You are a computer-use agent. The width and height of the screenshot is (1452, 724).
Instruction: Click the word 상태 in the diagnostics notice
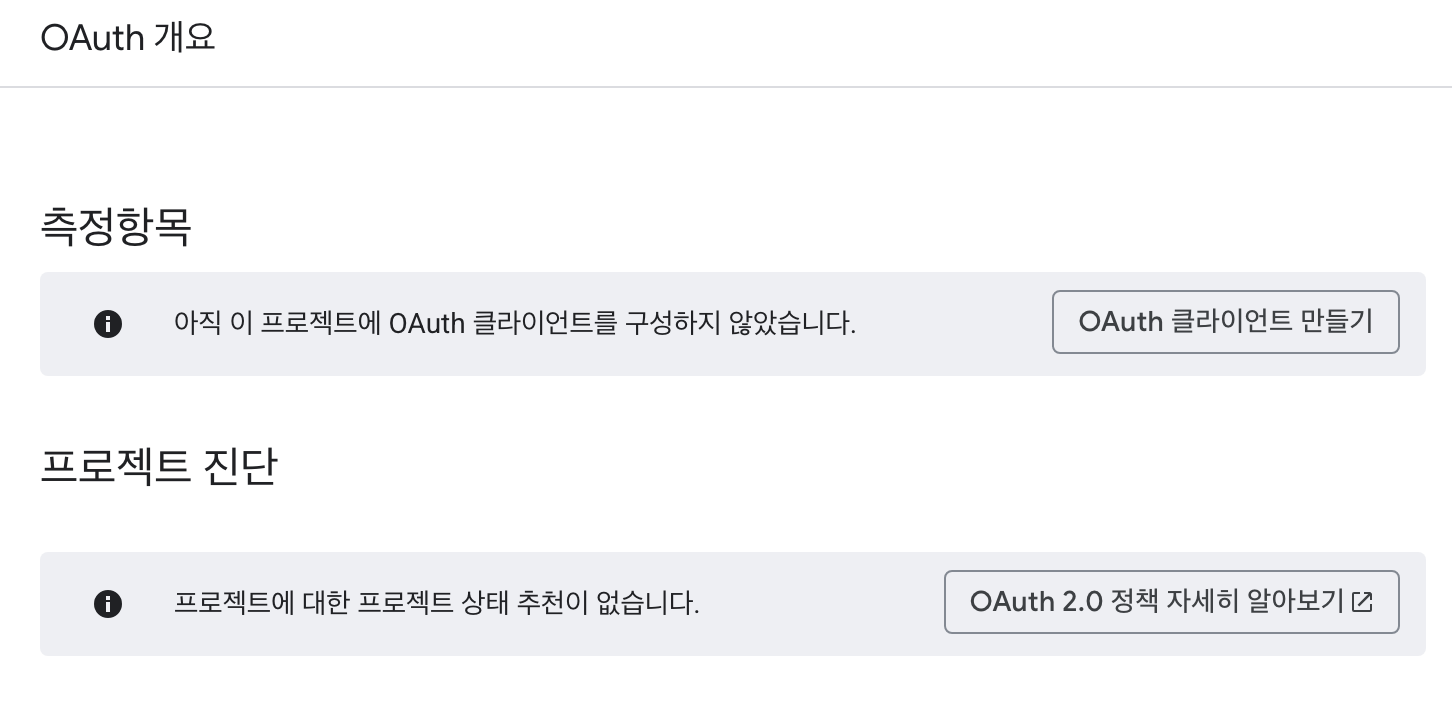click(484, 604)
